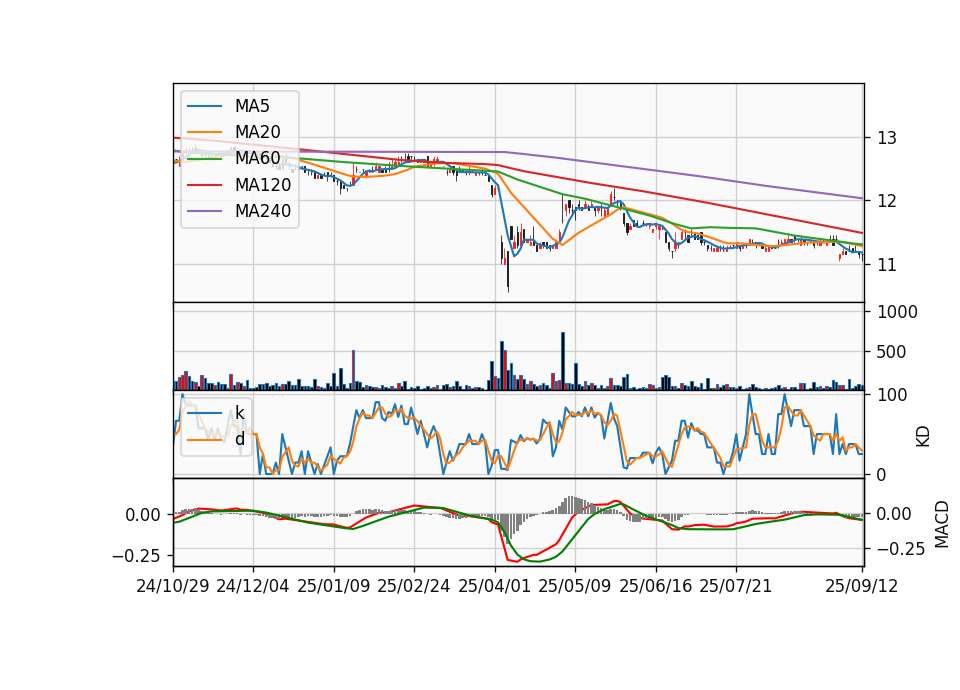
Task: Click the left MACD axis value −0.25
Action: (x=137, y=556)
